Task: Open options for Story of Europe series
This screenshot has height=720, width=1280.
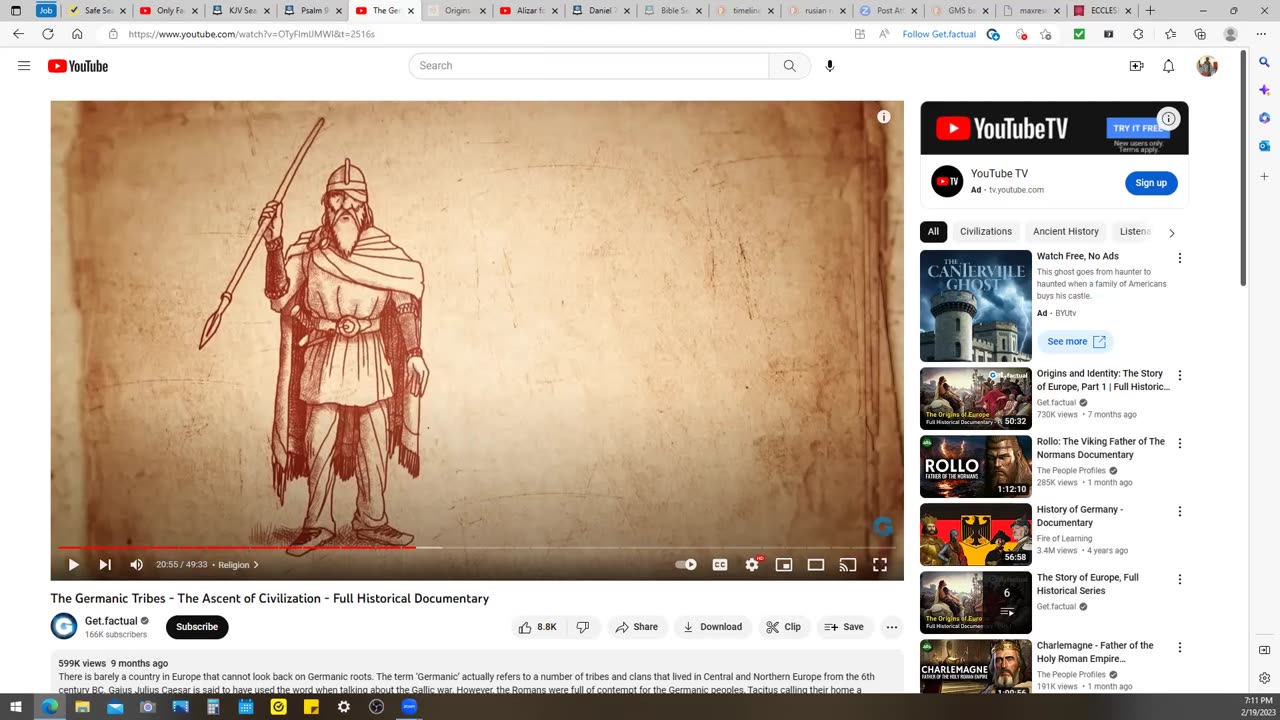Action: [1180, 580]
